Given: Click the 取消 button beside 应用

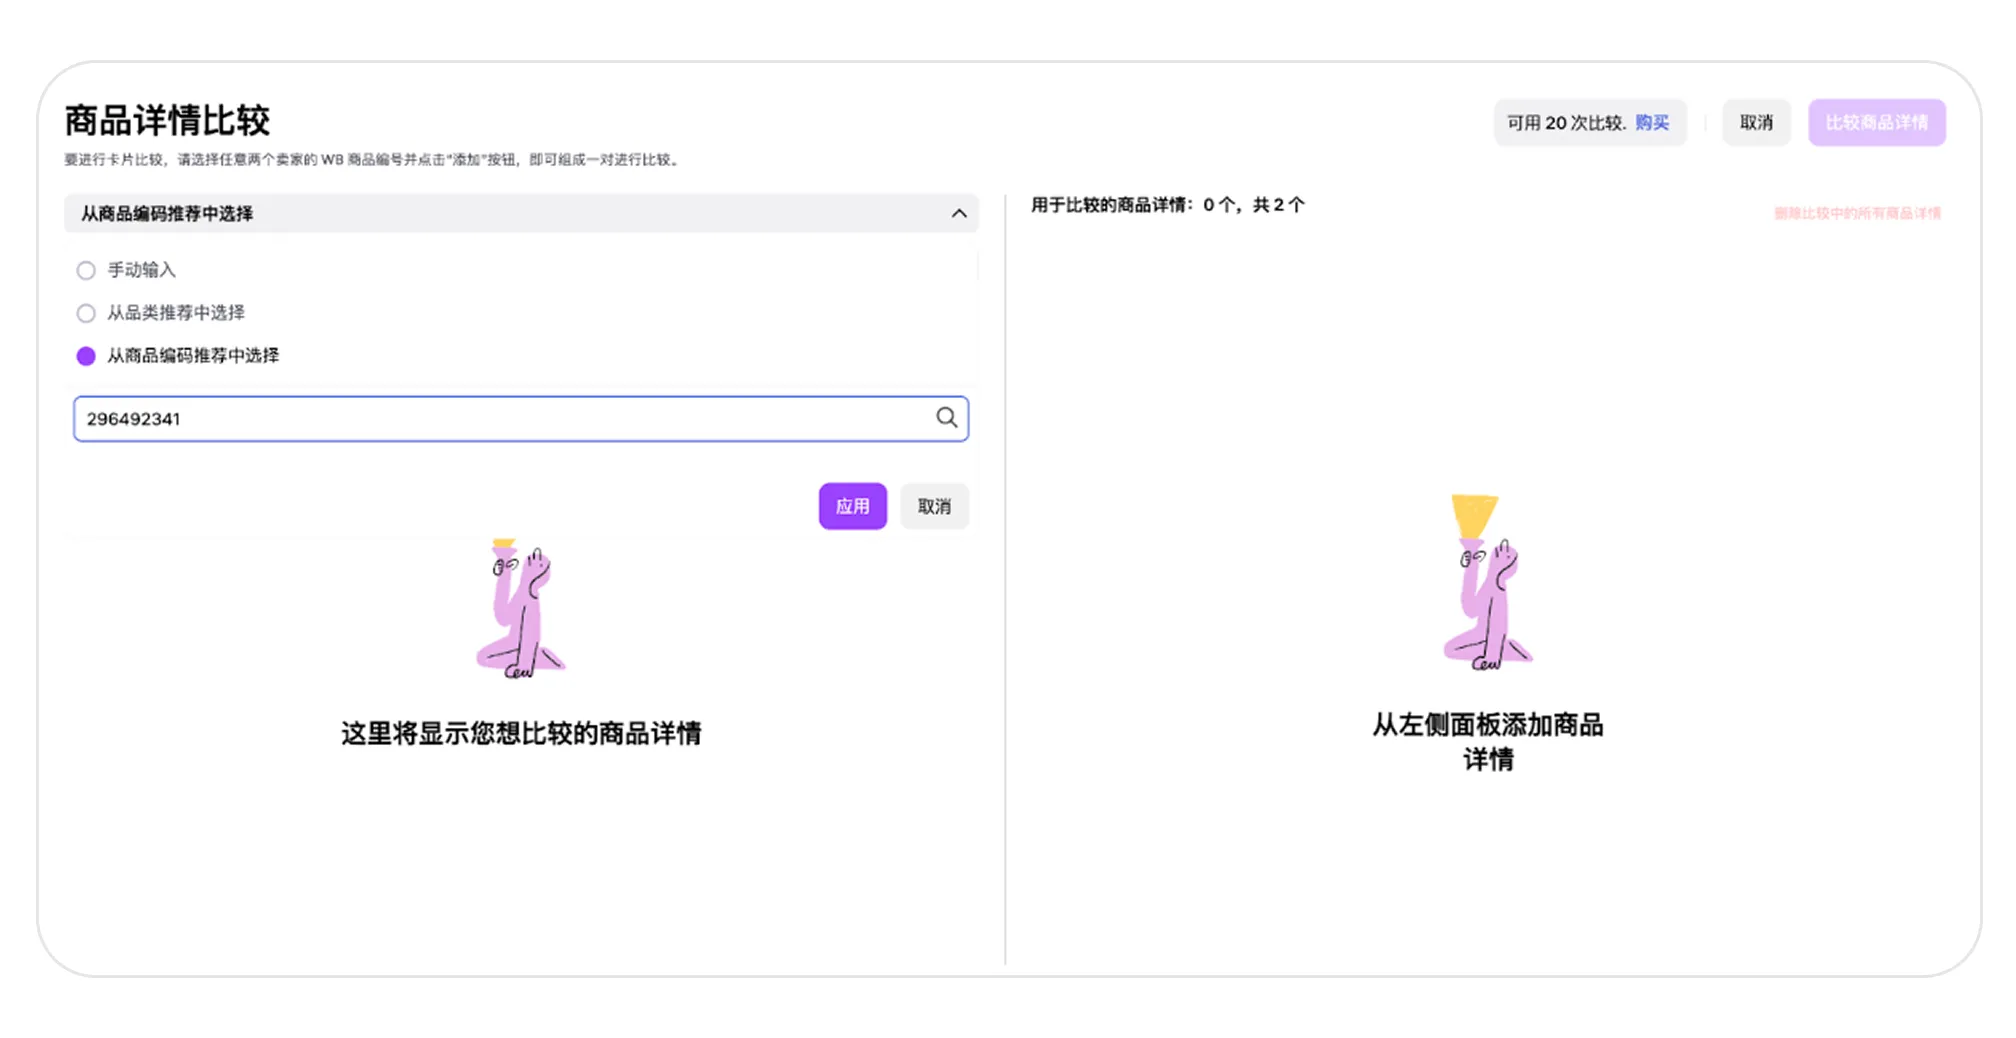Looking at the screenshot, I should coord(934,506).
